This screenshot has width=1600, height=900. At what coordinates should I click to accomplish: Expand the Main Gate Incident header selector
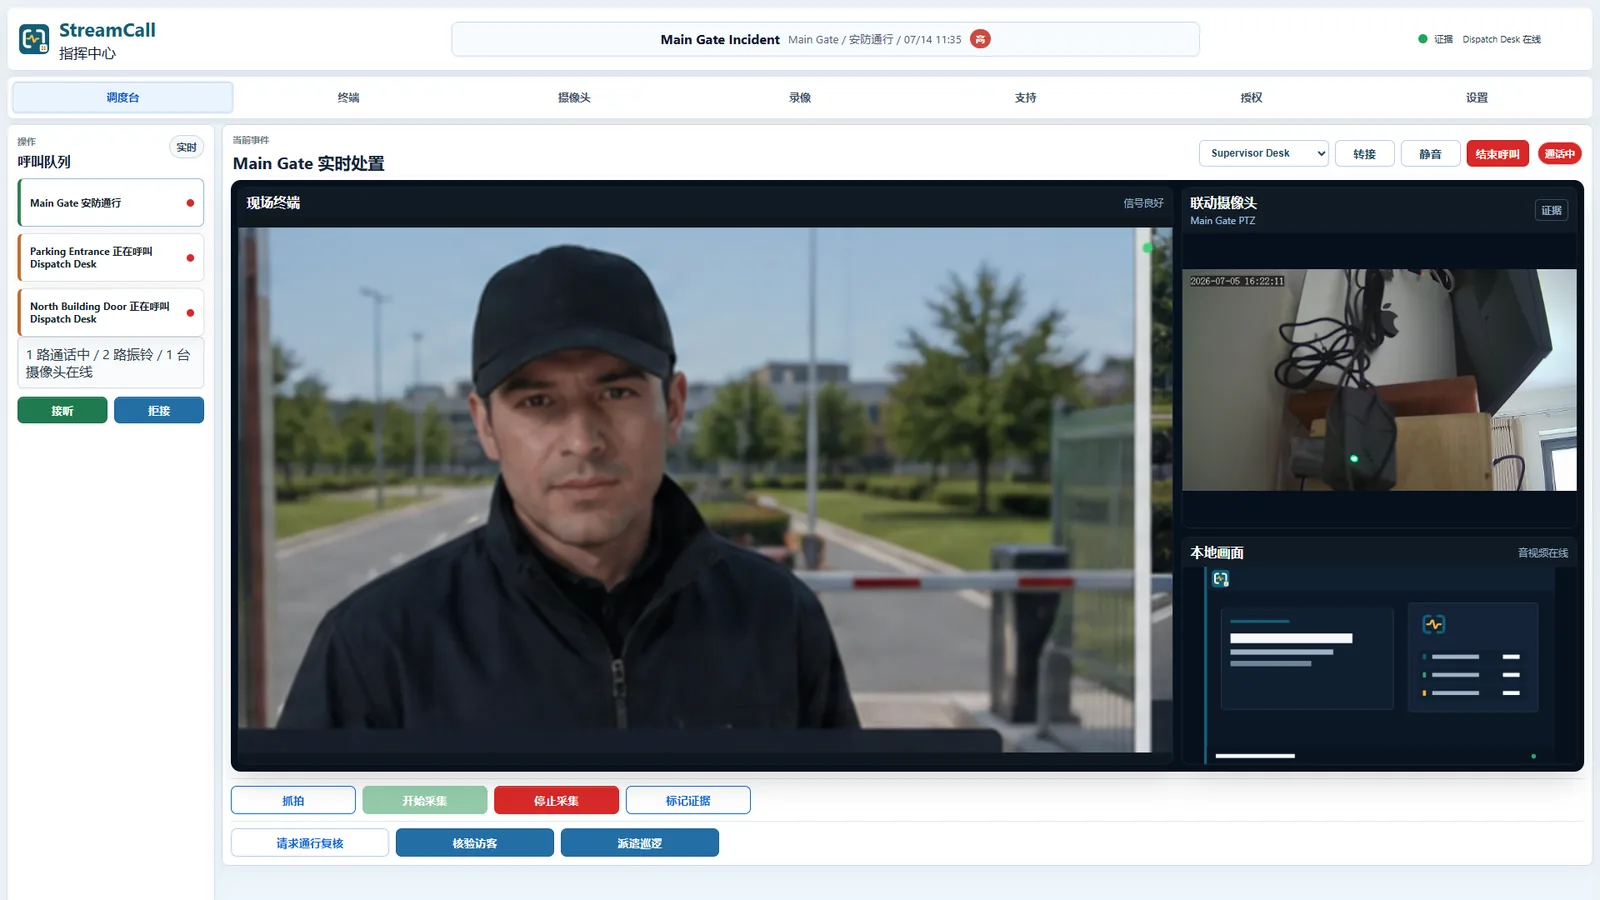pyautogui.click(x=825, y=39)
